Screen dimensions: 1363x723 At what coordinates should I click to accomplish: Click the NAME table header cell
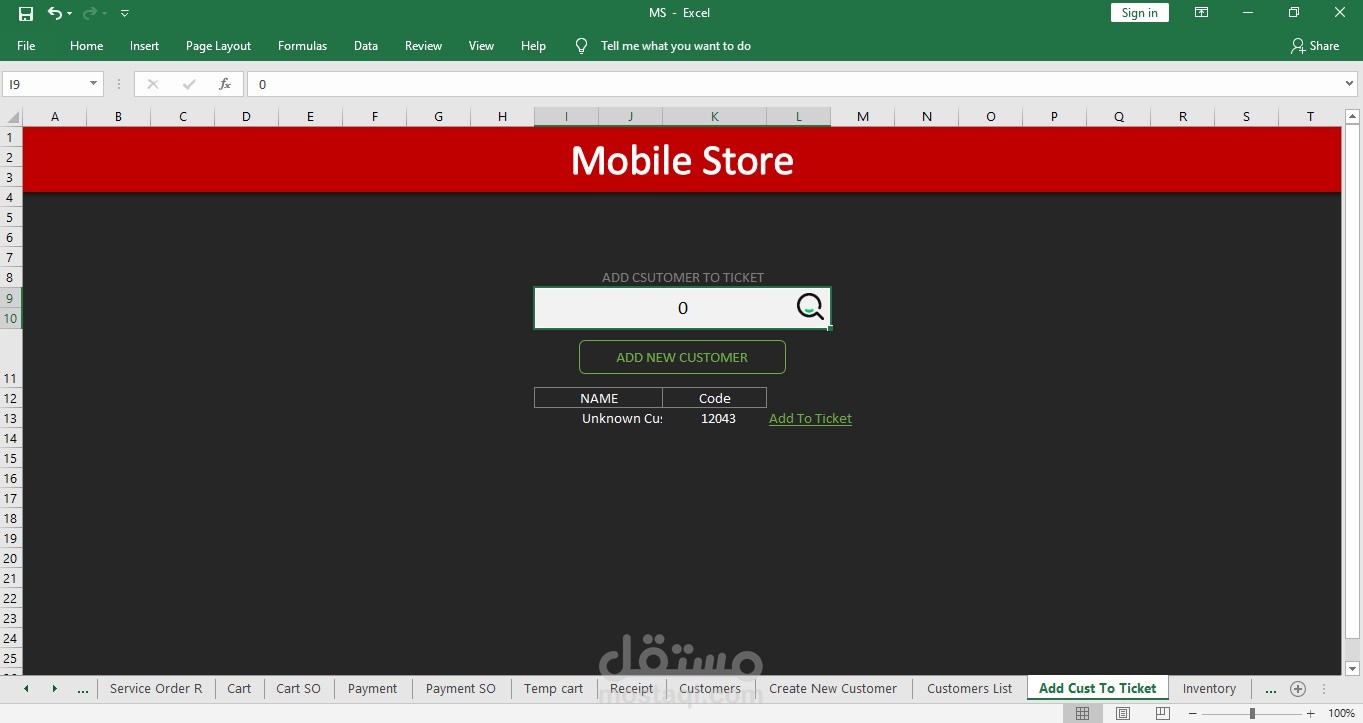click(x=598, y=398)
